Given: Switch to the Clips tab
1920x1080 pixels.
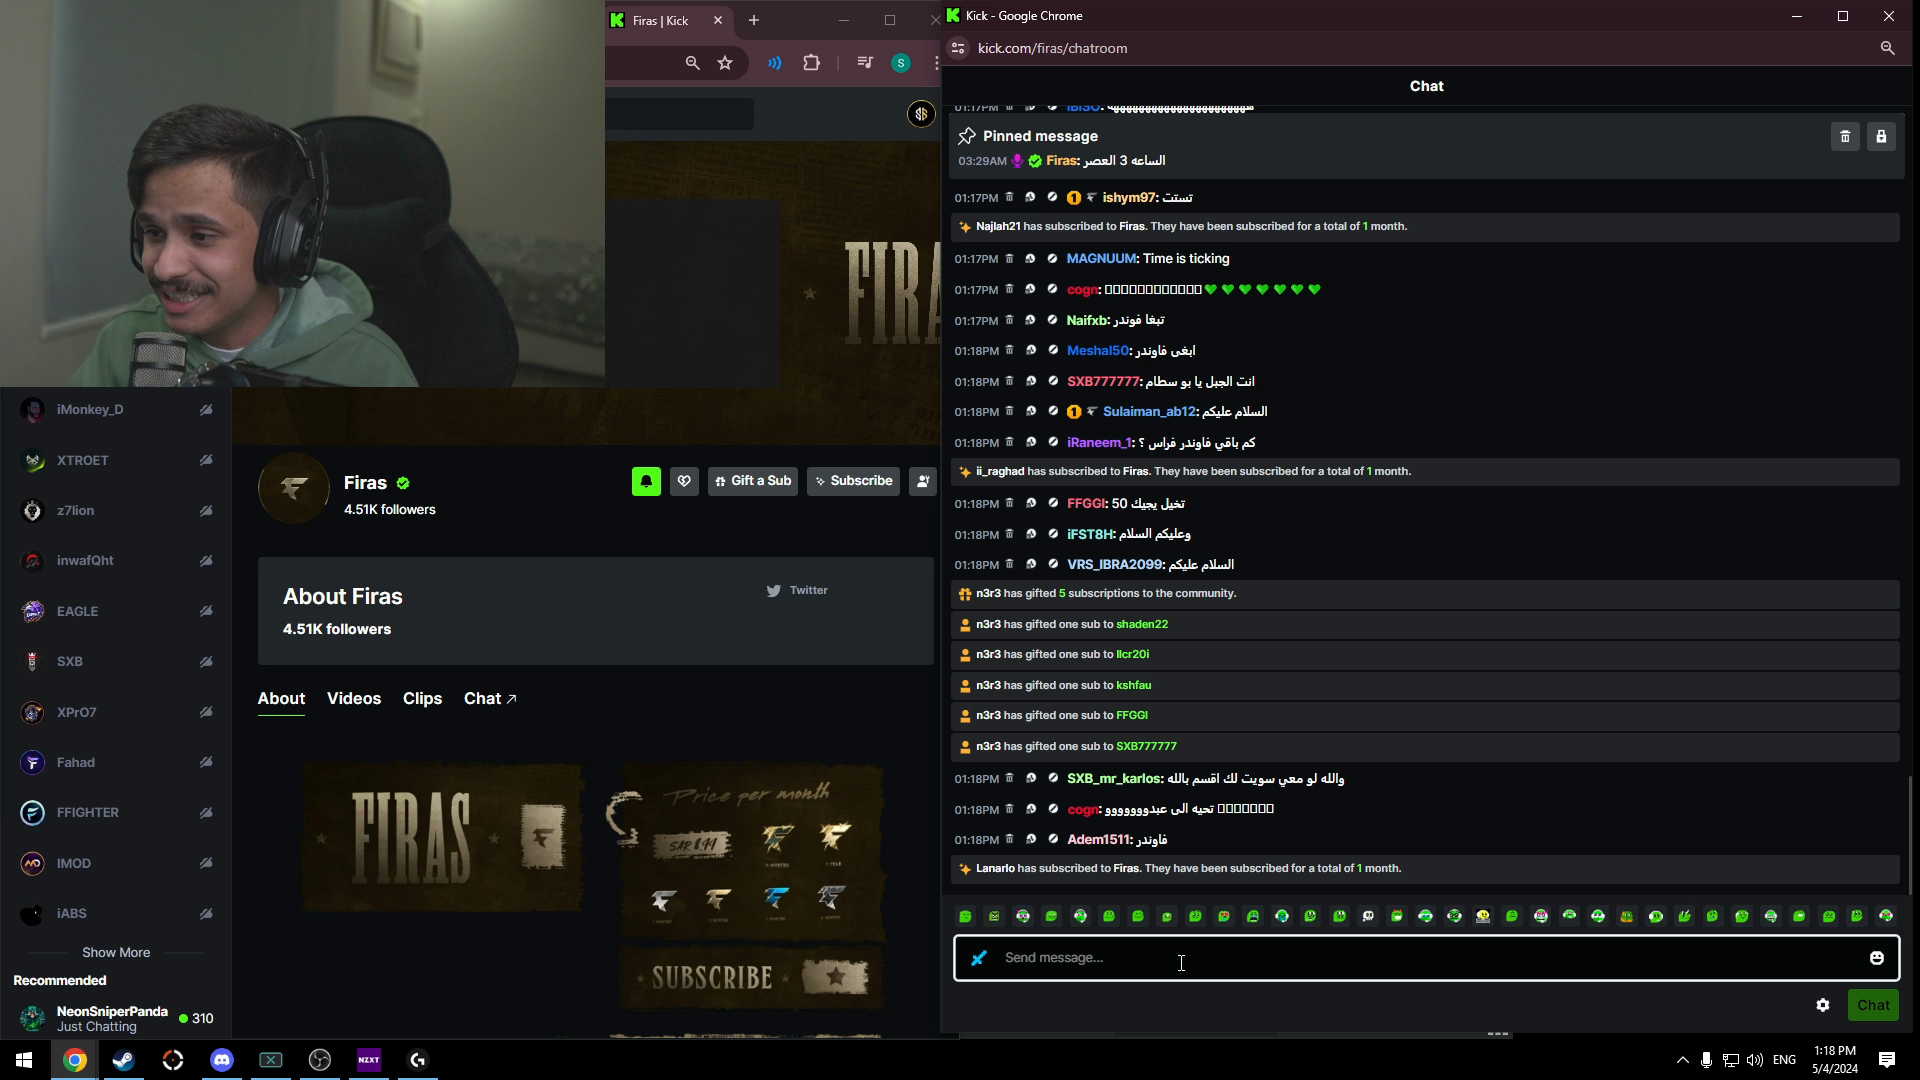Looking at the screenshot, I should 422,699.
